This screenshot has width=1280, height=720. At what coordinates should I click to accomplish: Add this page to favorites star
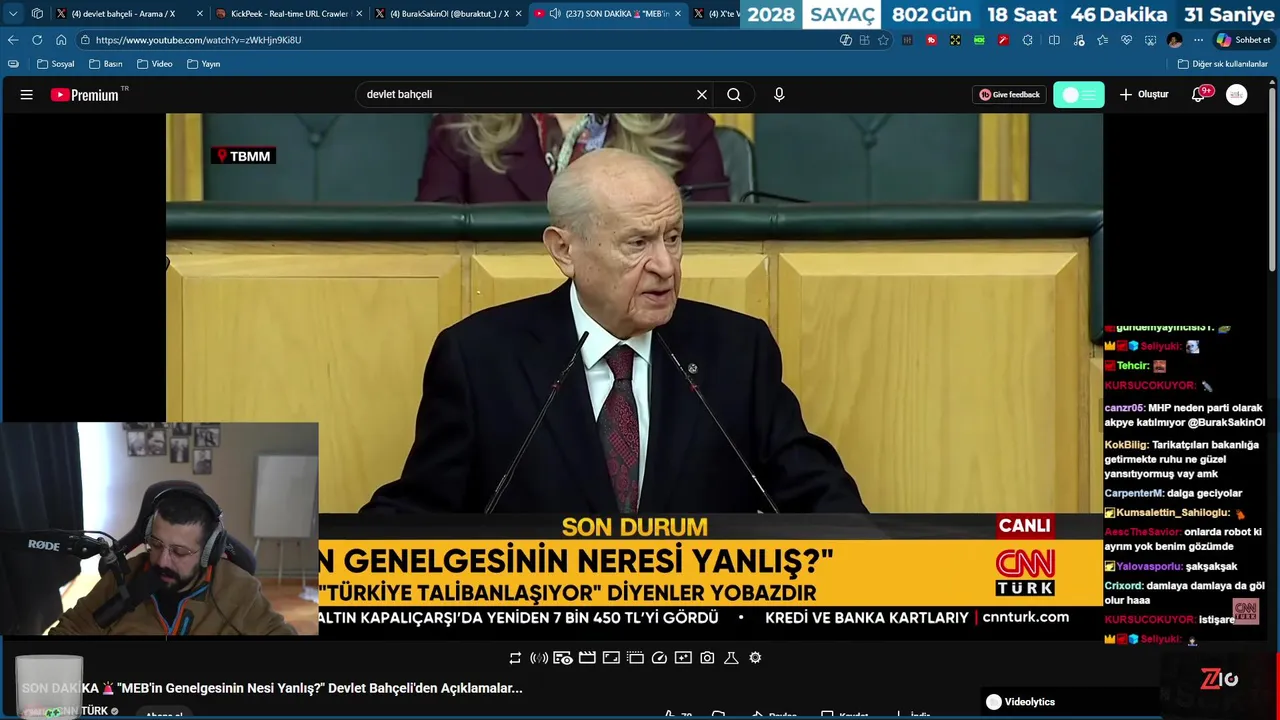(883, 40)
